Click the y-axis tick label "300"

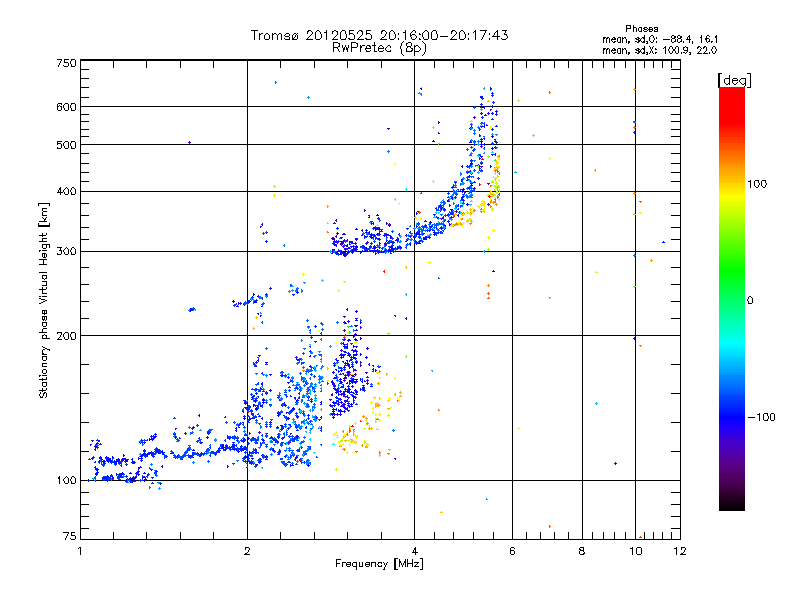(x=66, y=251)
